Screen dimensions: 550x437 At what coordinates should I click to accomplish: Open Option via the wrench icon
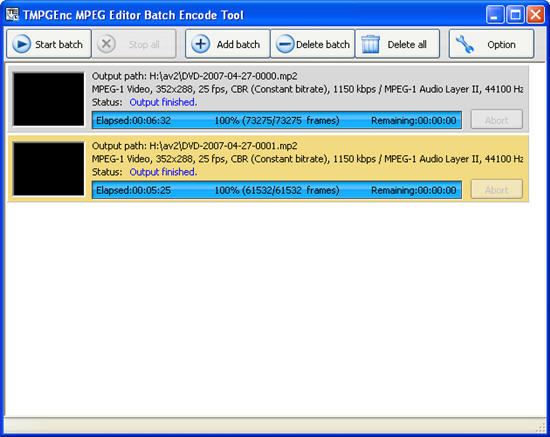464,45
